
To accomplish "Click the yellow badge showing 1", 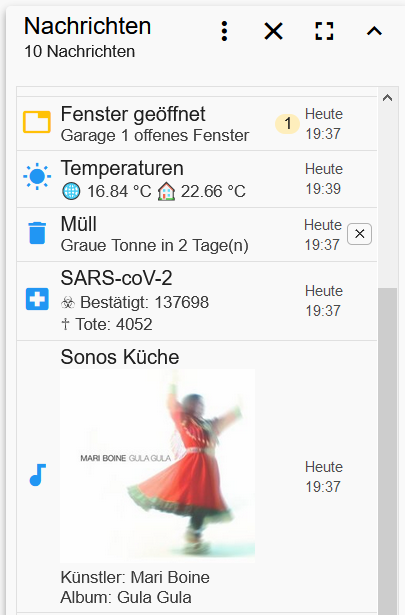I will [x=287, y=124].
